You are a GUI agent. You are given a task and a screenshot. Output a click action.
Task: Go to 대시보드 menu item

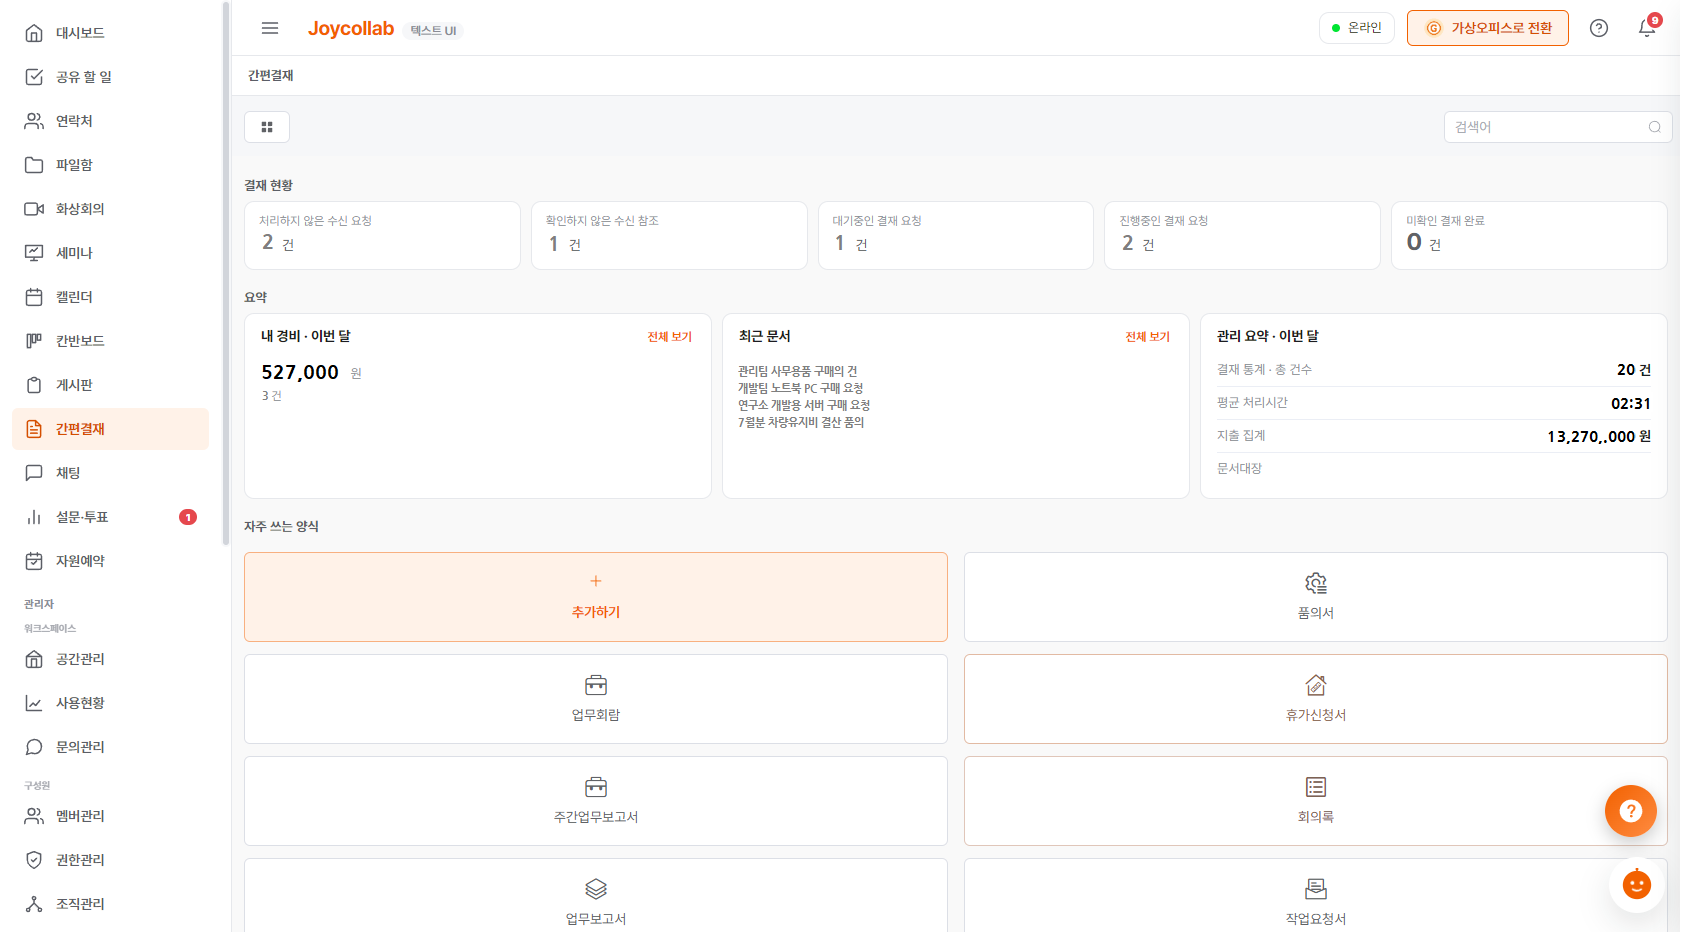coord(111,33)
